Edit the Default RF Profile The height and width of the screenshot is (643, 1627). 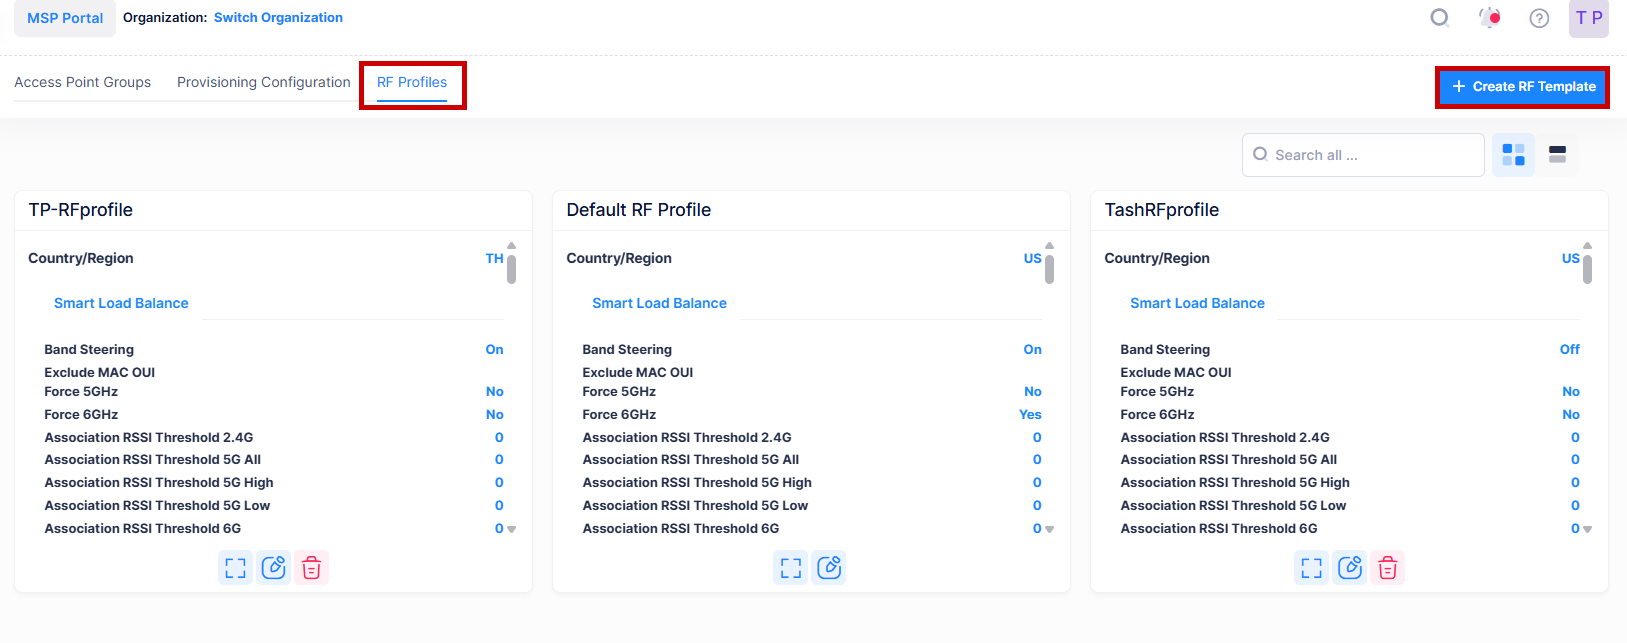tap(829, 568)
